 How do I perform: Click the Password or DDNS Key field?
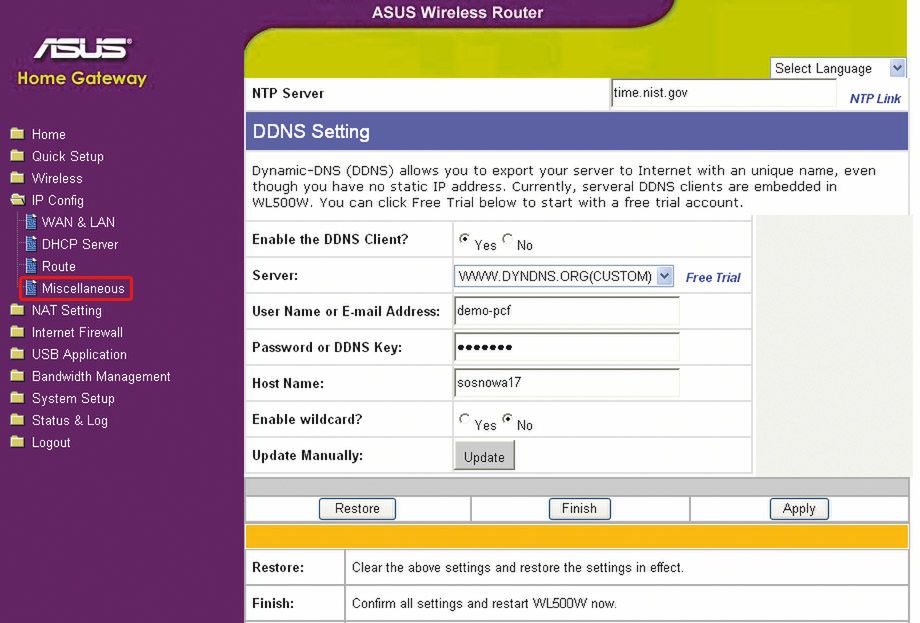point(567,347)
